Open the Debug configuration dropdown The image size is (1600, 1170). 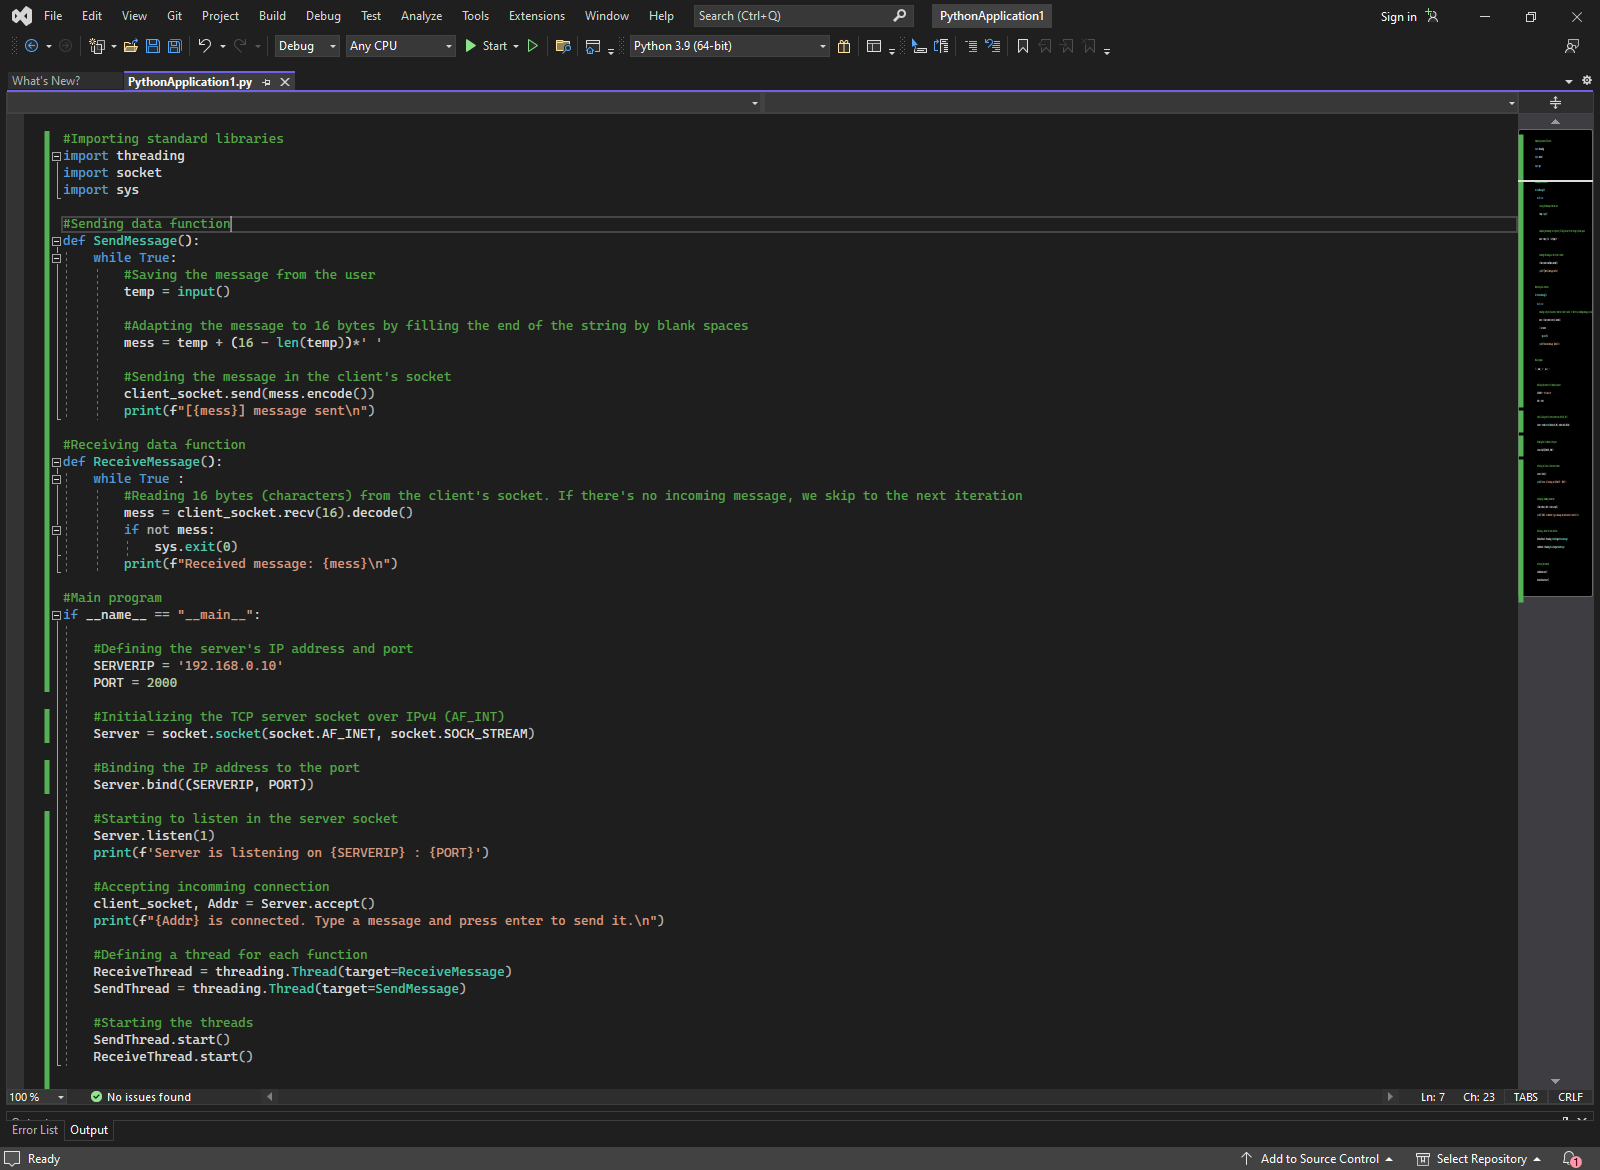[306, 46]
